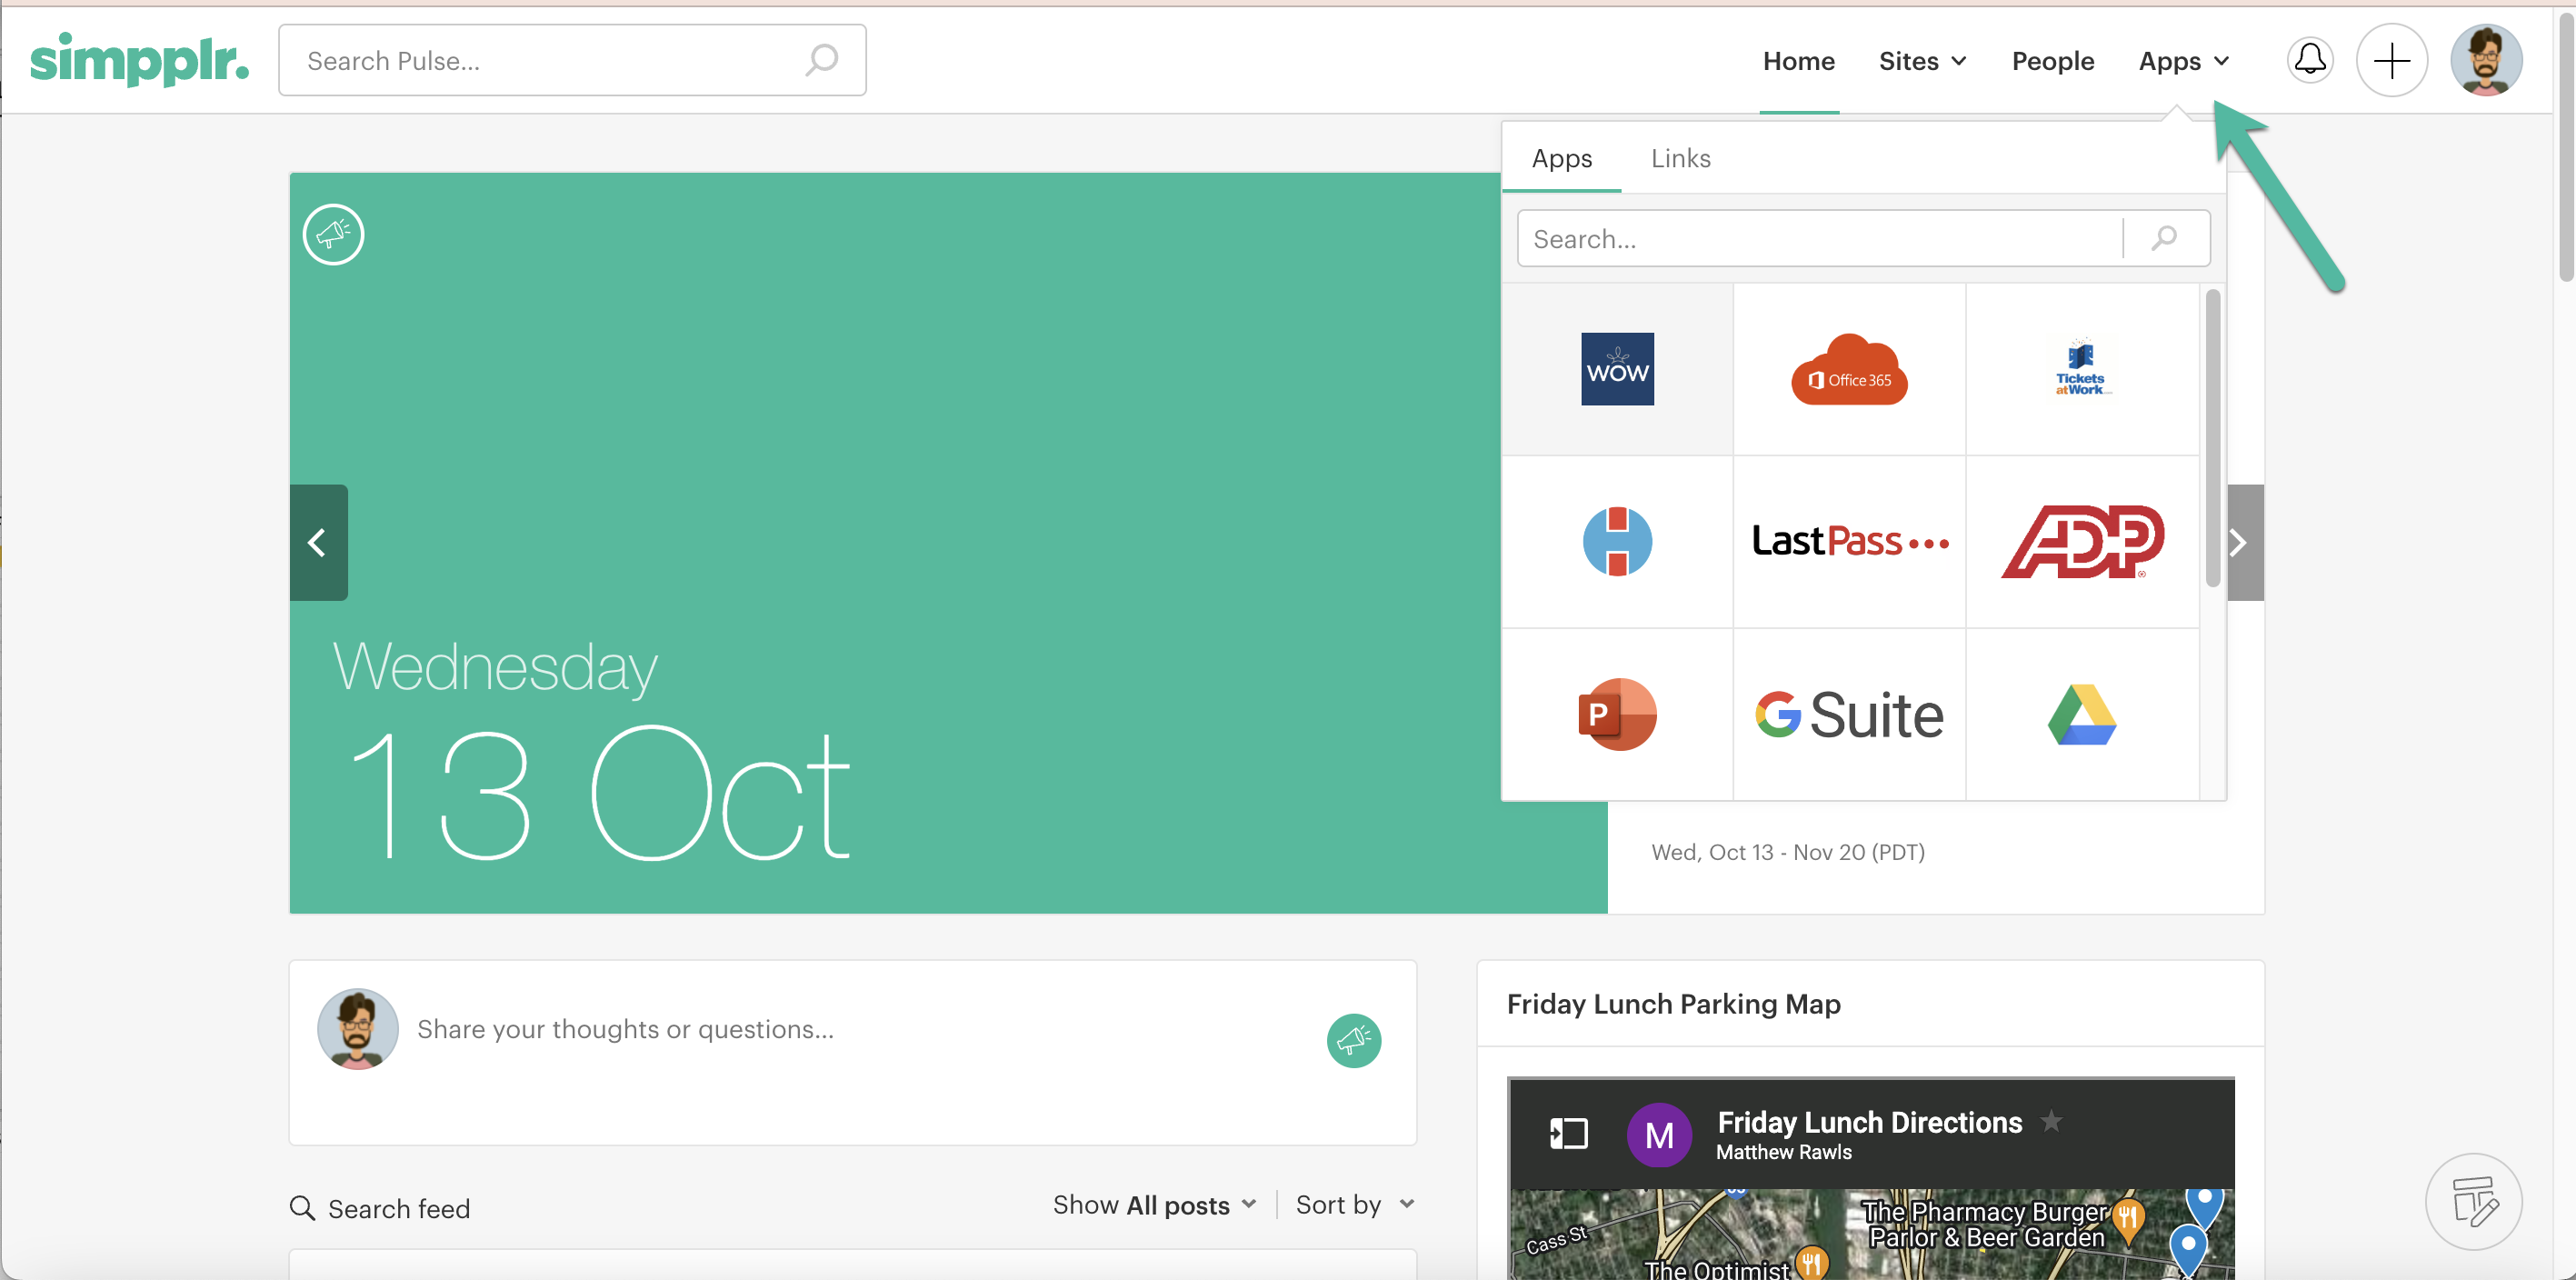The height and width of the screenshot is (1280, 2576).
Task: Click the green megaphone in post box
Action: point(1354,1040)
